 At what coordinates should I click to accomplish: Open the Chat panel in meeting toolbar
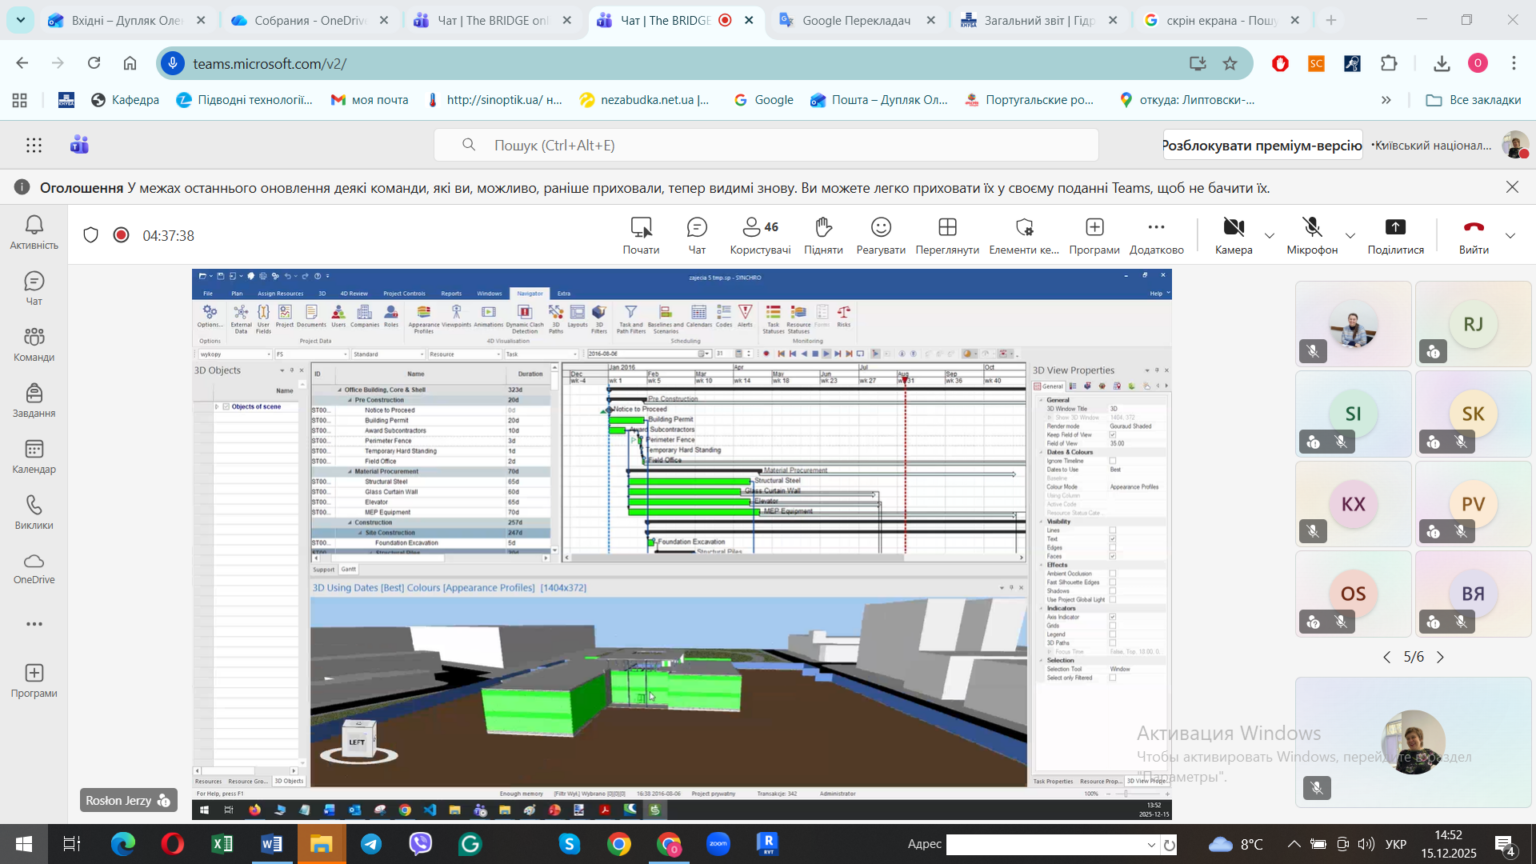point(696,235)
